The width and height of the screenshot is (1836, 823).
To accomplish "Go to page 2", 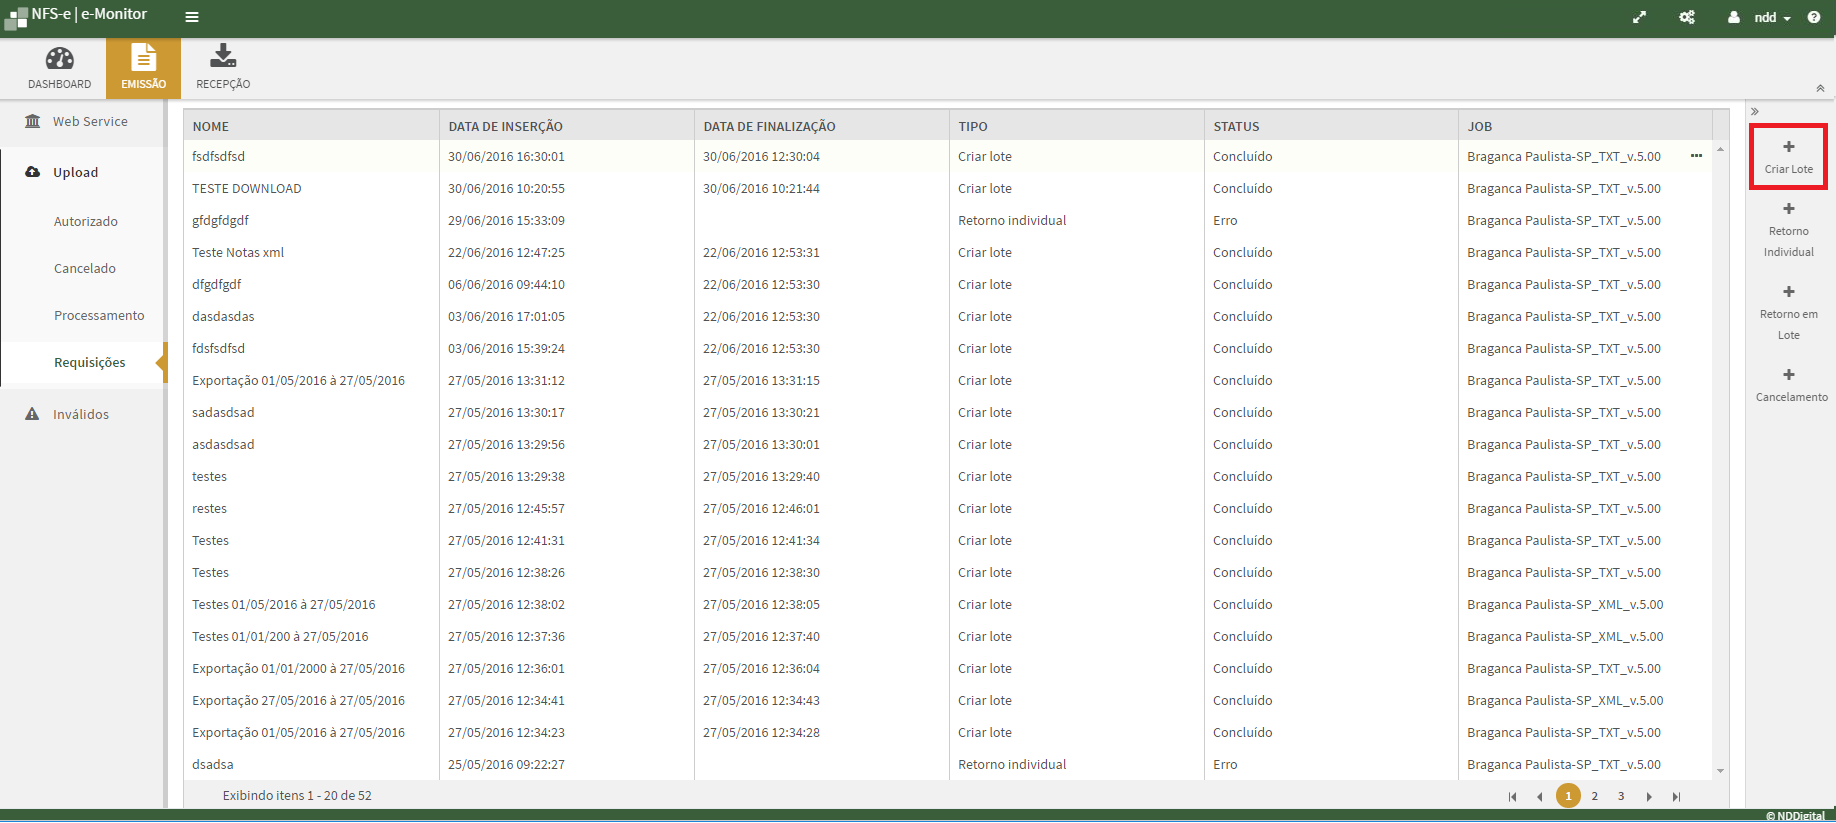I will click(x=1594, y=796).
